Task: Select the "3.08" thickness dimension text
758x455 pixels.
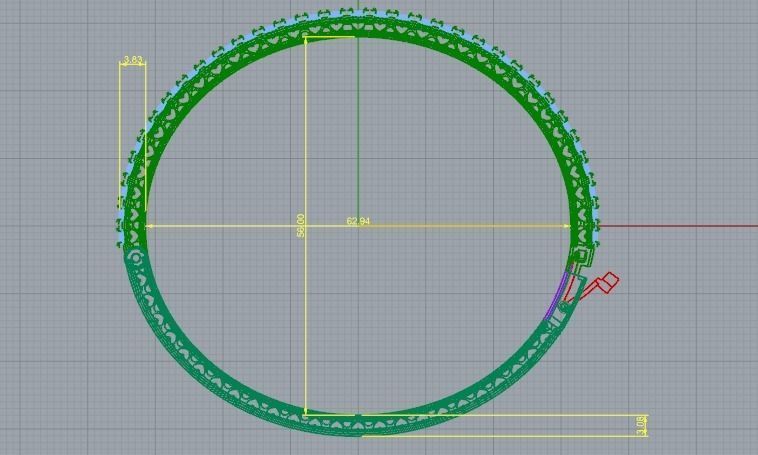Action: click(641, 426)
